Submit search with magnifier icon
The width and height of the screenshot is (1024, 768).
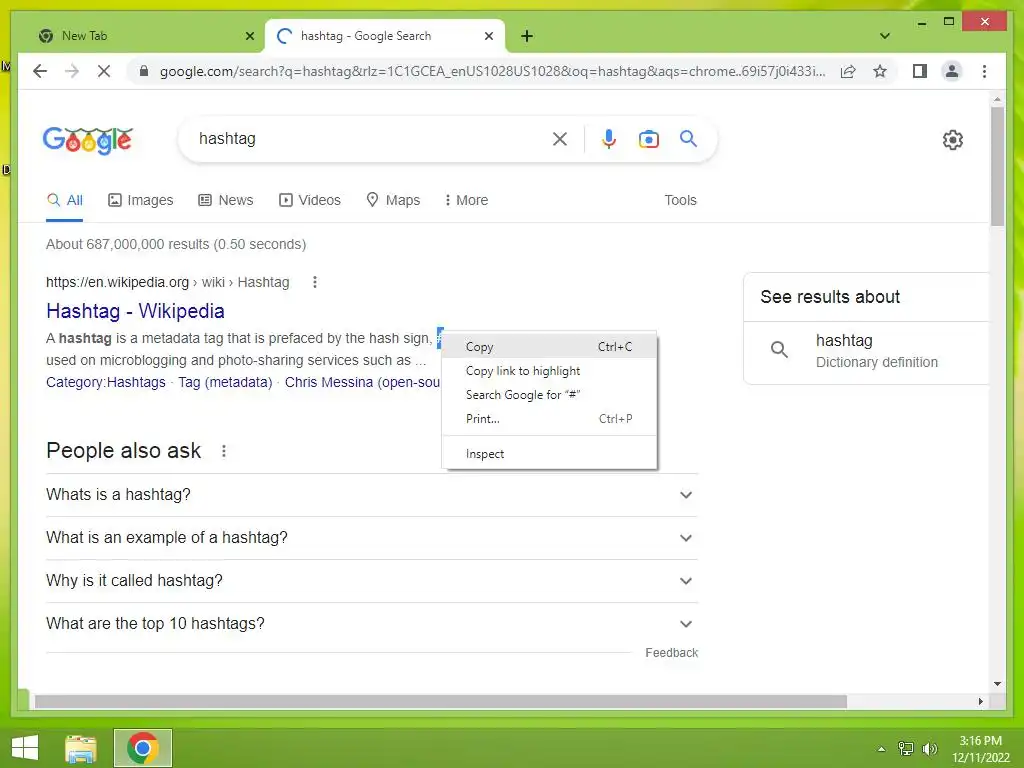coord(688,138)
